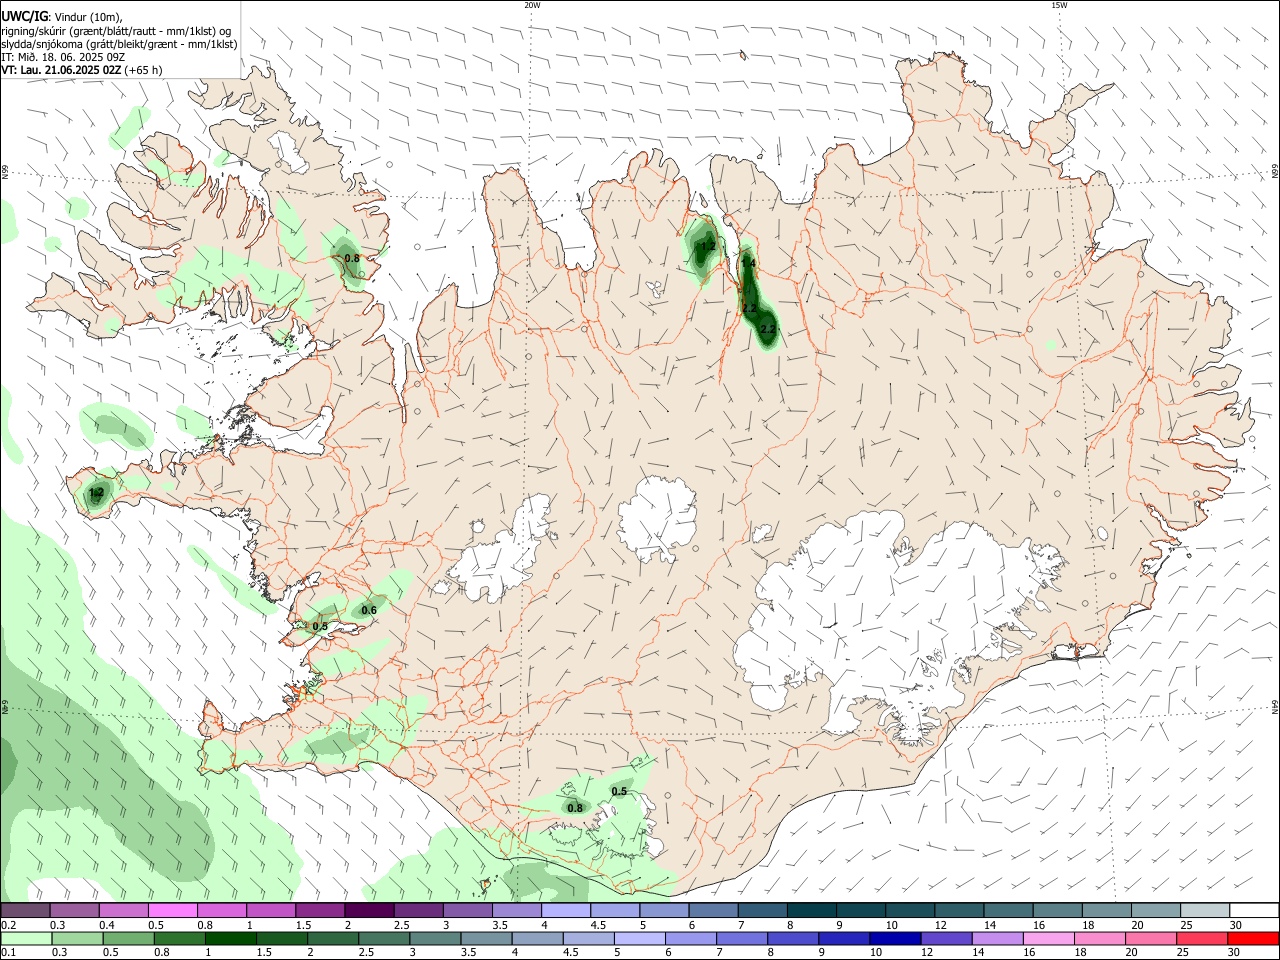Pick the slate blue swatch labeled 6 in upper legend
1280x960 pixels.
click(x=712, y=911)
